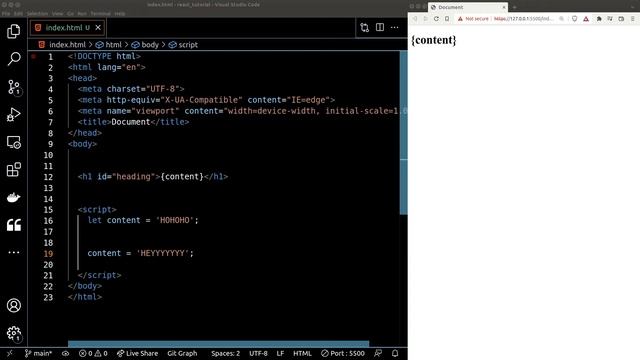Viewport: 640px width, 360px height.
Task: Click the editor vertical scrollbar
Action: click(404, 133)
